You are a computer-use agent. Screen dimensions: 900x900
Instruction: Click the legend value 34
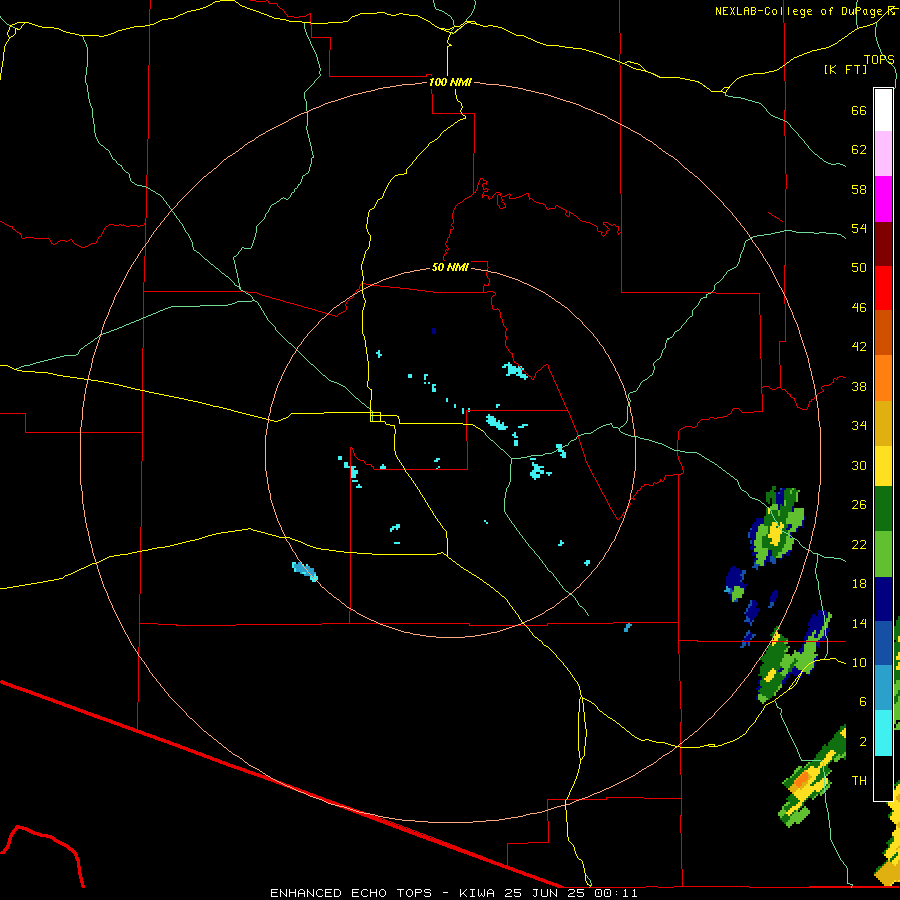click(859, 425)
